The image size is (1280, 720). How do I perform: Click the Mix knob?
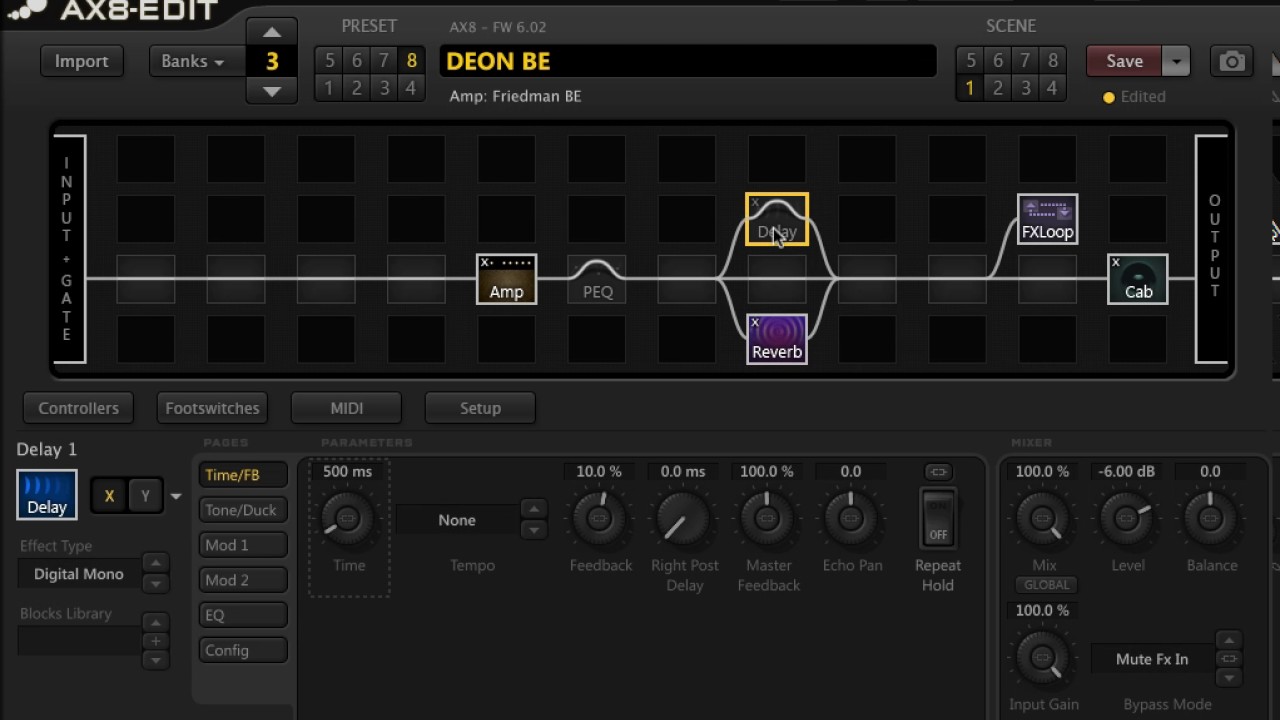[x=1043, y=518]
